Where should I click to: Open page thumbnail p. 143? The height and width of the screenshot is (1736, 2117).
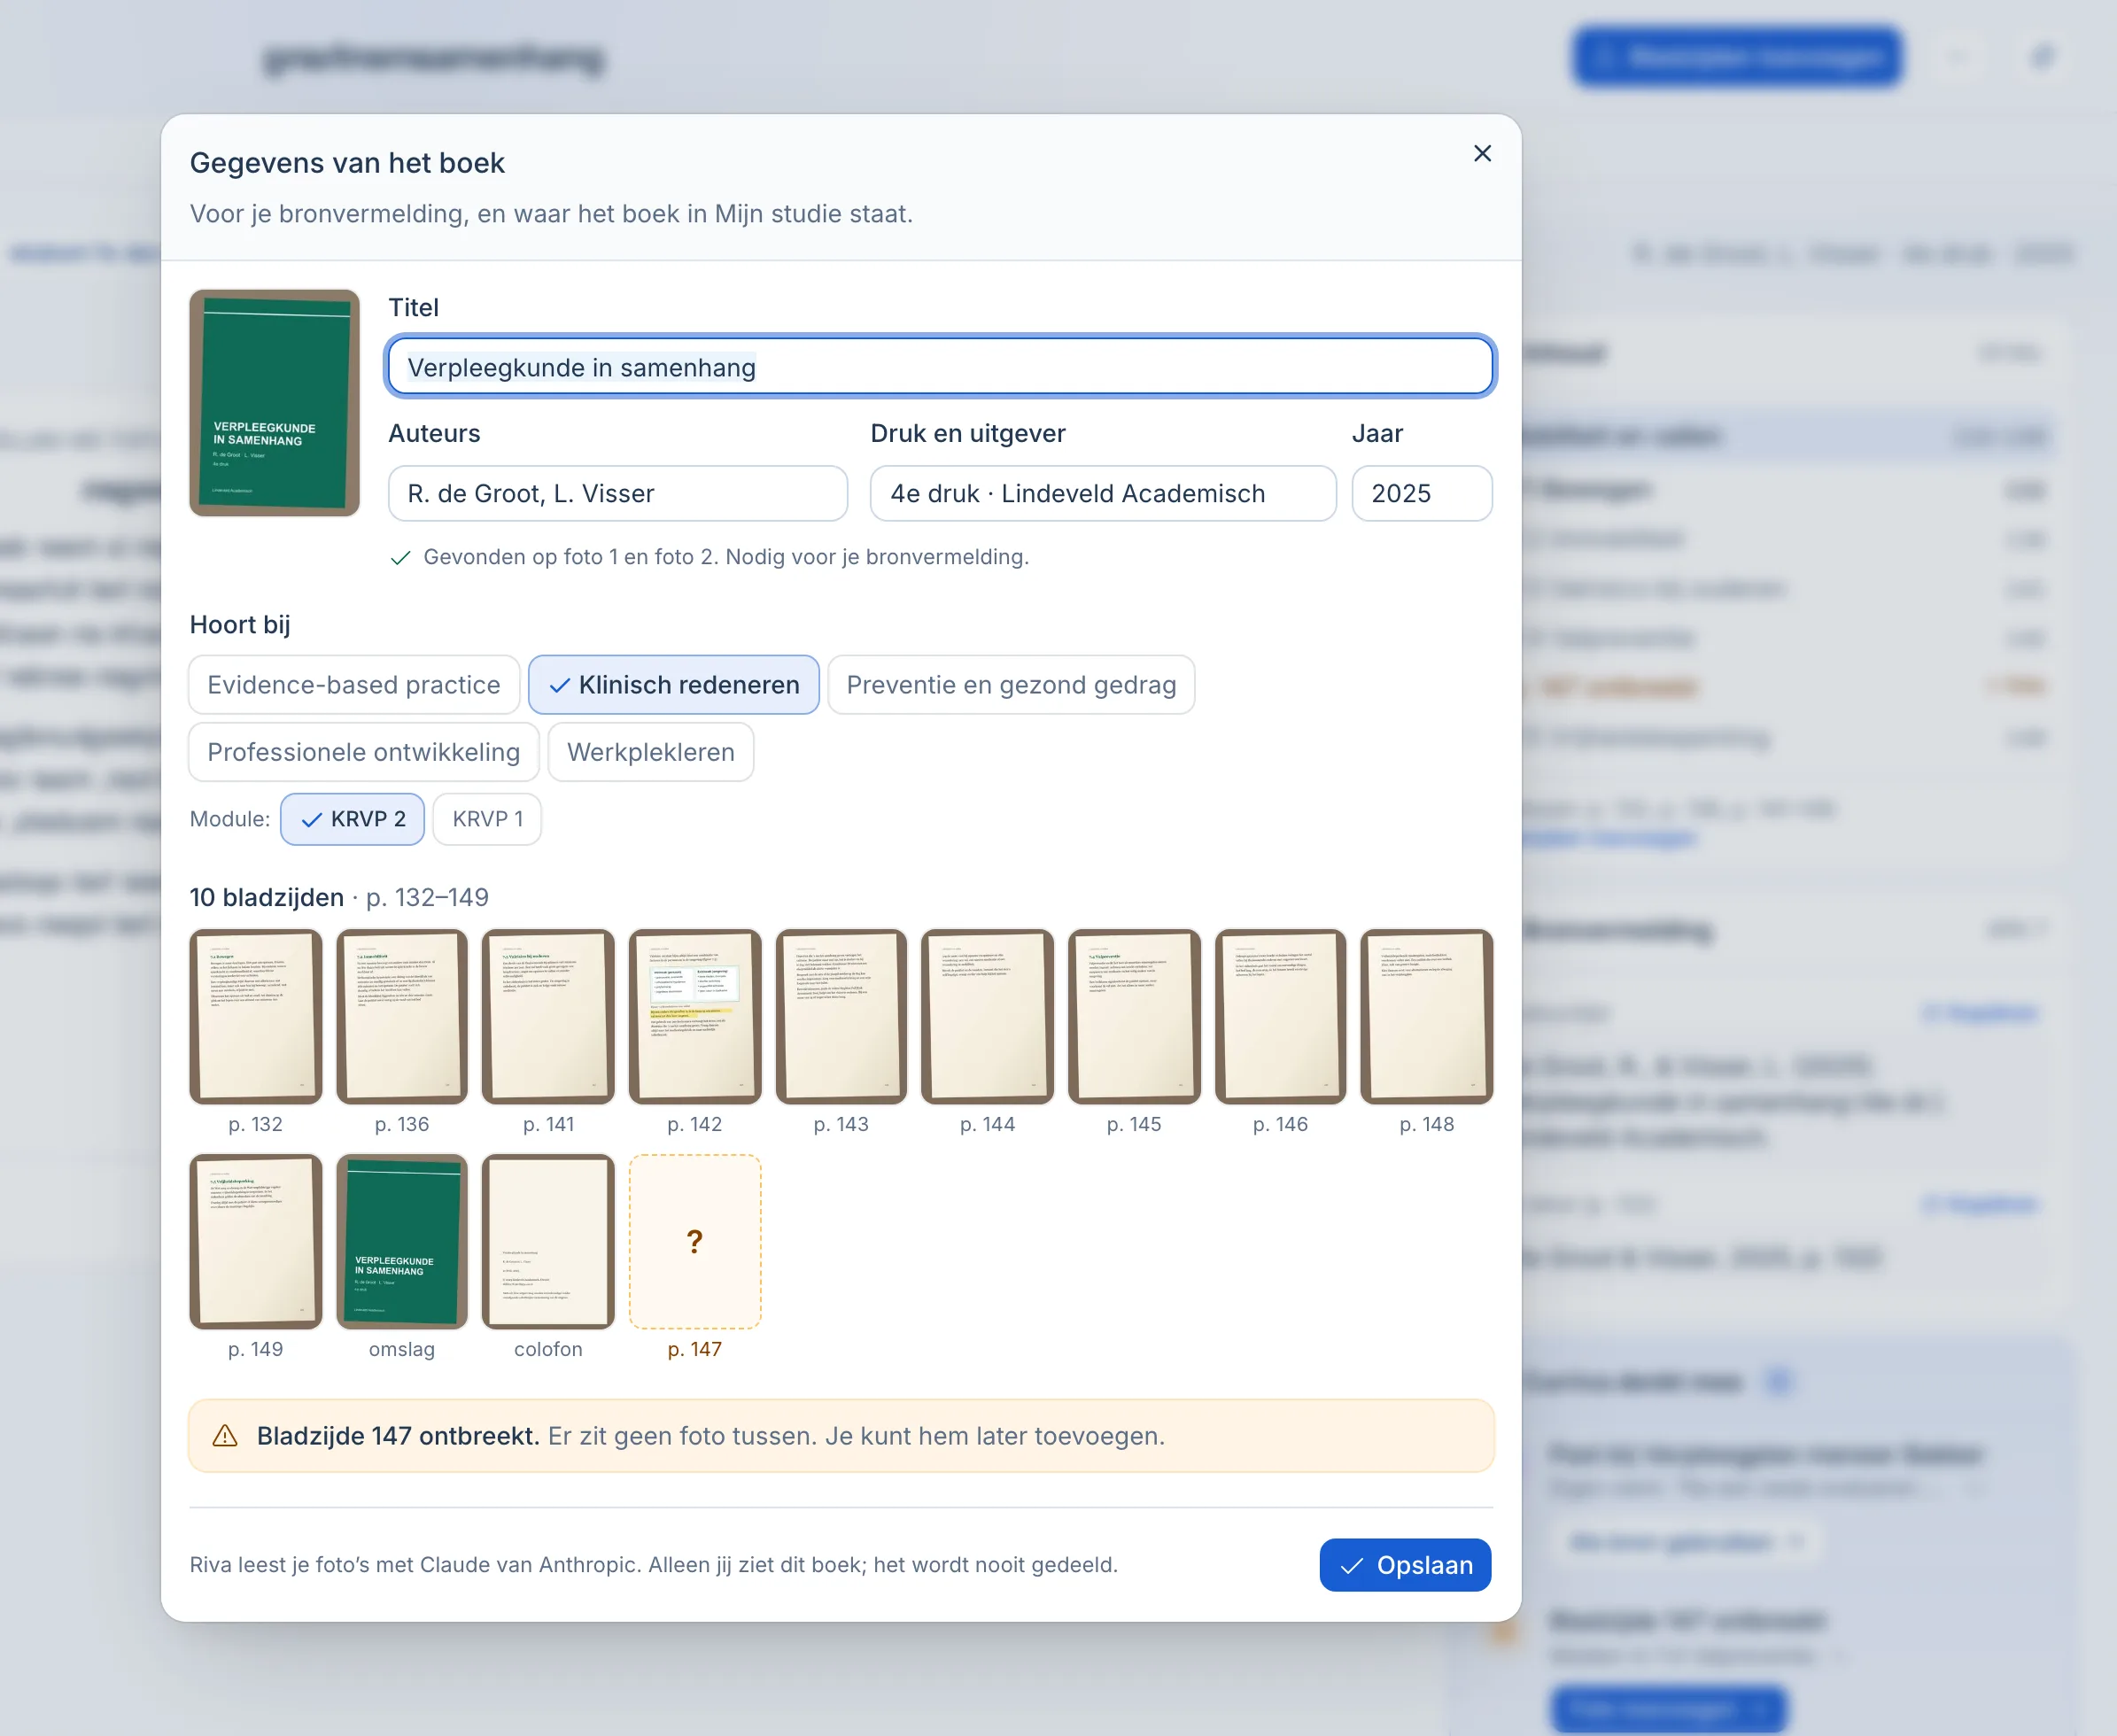[x=841, y=1016]
